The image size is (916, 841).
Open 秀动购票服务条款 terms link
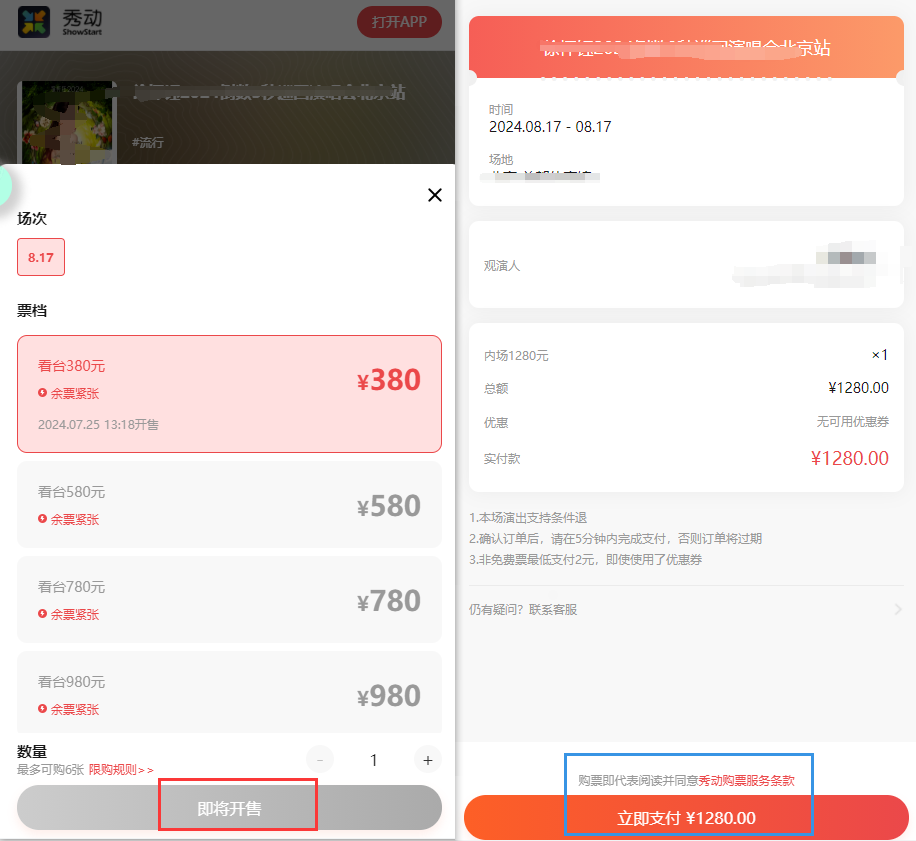(747, 781)
